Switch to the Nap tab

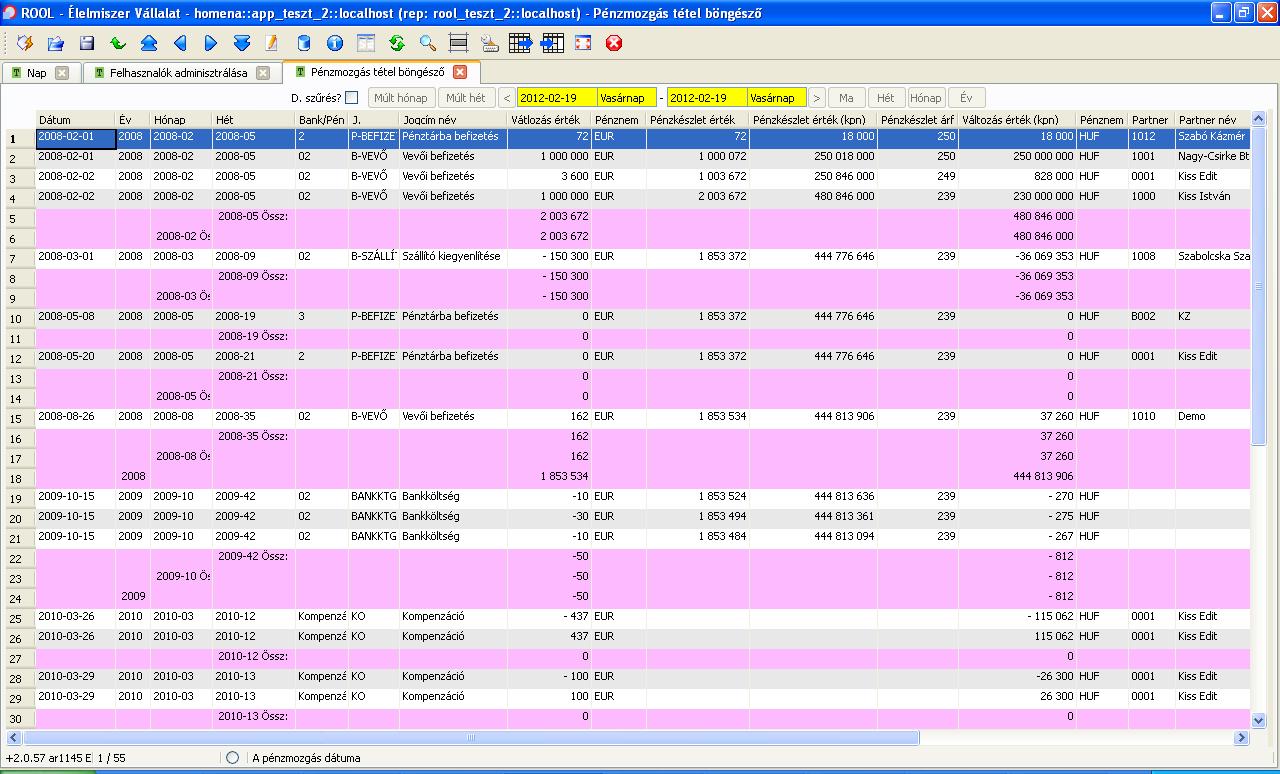(x=36, y=73)
